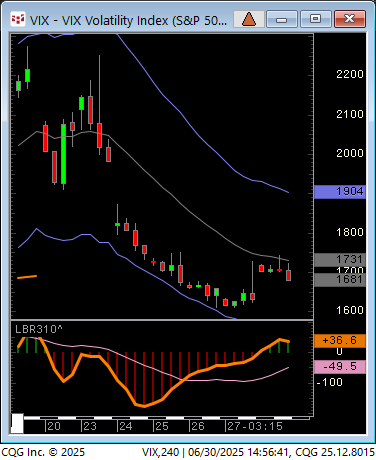
Task: Close the VIX chart window
Action: (x=350, y=19)
